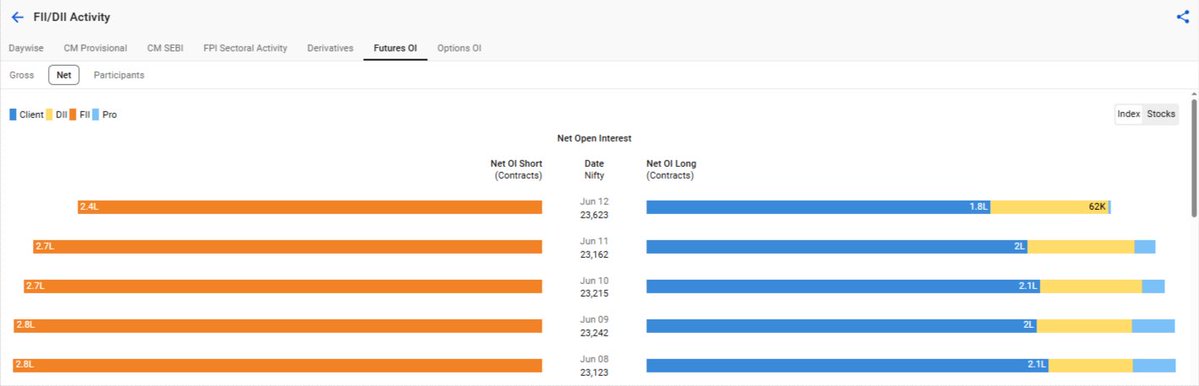Click the Jun 12 blue Client long bar

tap(818, 207)
